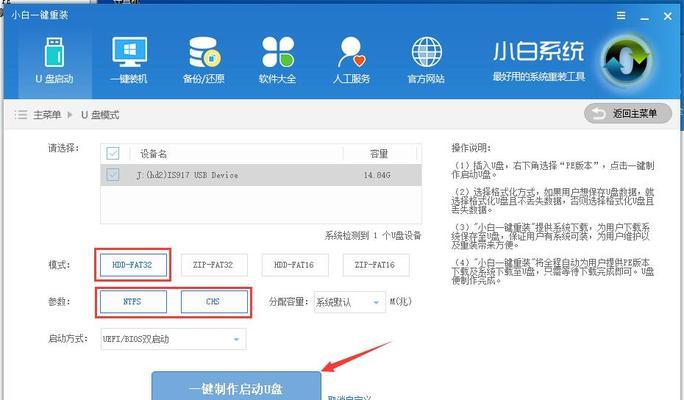Toggle checkbox for IS917 USB Device
The width and height of the screenshot is (684, 400).
click(x=113, y=175)
